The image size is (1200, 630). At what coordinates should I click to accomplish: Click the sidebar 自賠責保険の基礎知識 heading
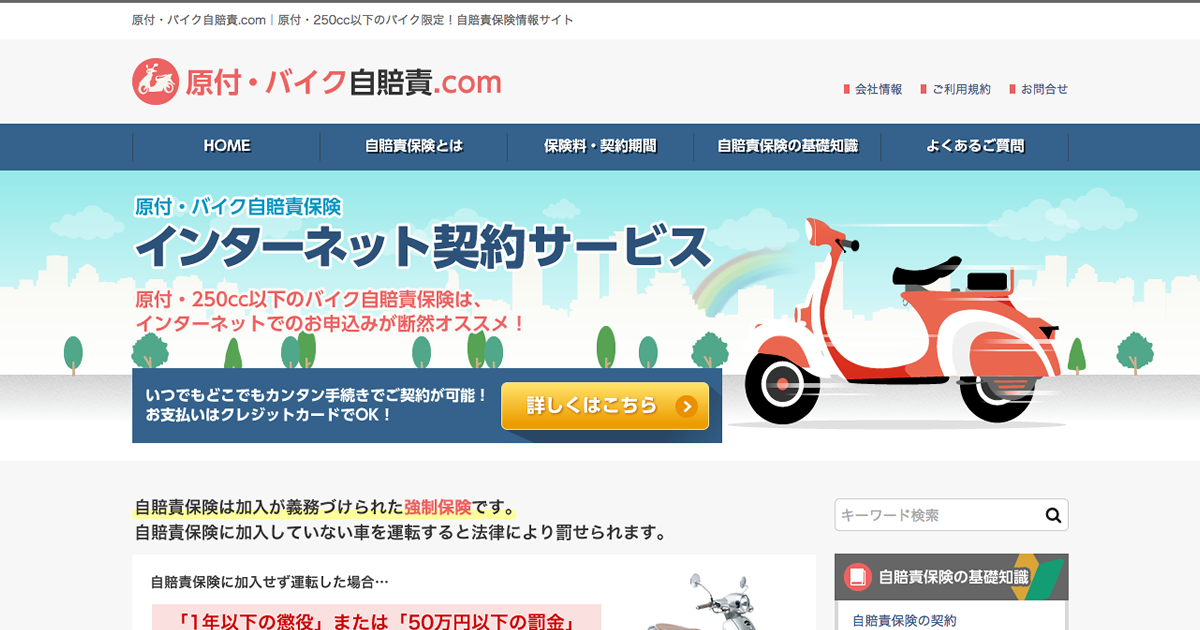click(x=953, y=577)
